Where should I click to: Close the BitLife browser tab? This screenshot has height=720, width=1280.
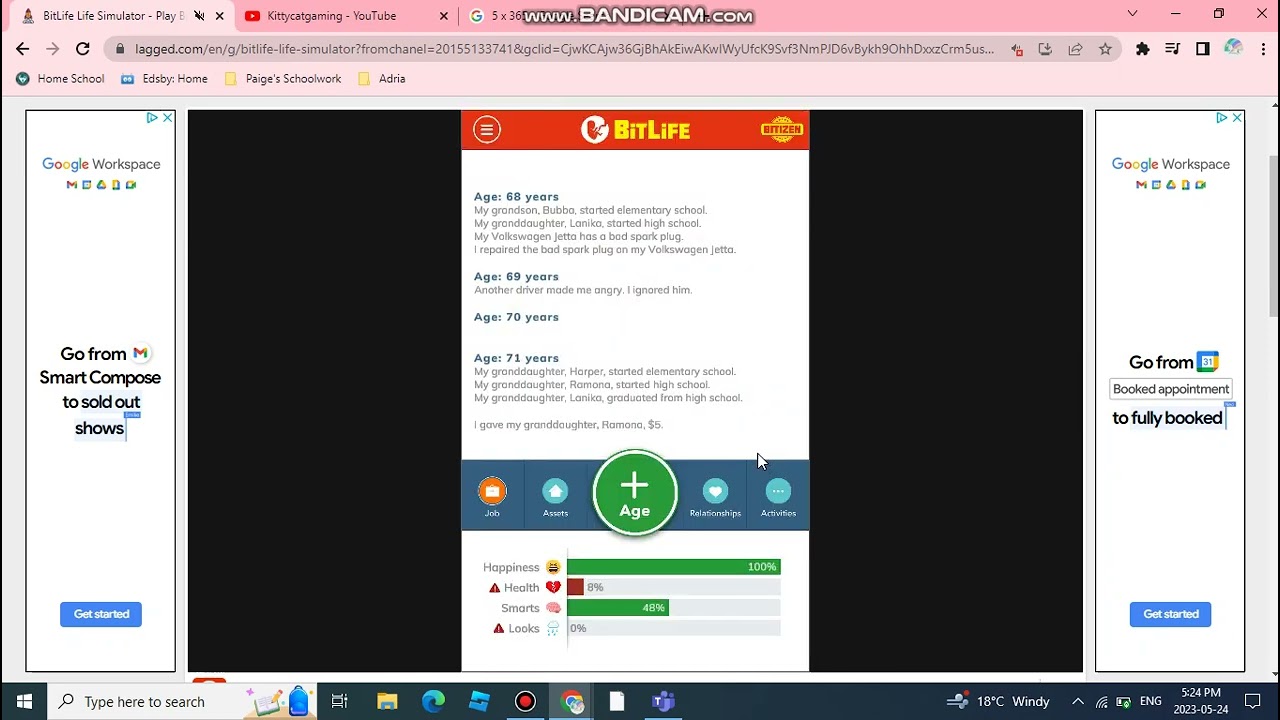[x=219, y=16]
